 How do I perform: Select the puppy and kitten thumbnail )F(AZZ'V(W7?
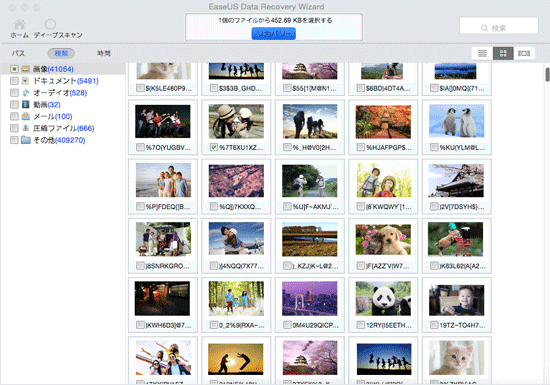coord(383,239)
